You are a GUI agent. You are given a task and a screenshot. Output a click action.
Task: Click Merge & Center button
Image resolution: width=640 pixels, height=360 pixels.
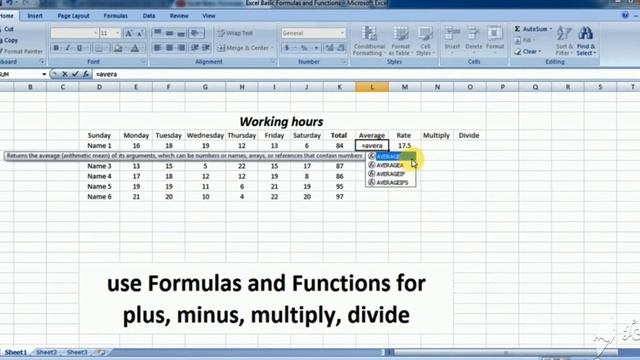click(x=244, y=48)
